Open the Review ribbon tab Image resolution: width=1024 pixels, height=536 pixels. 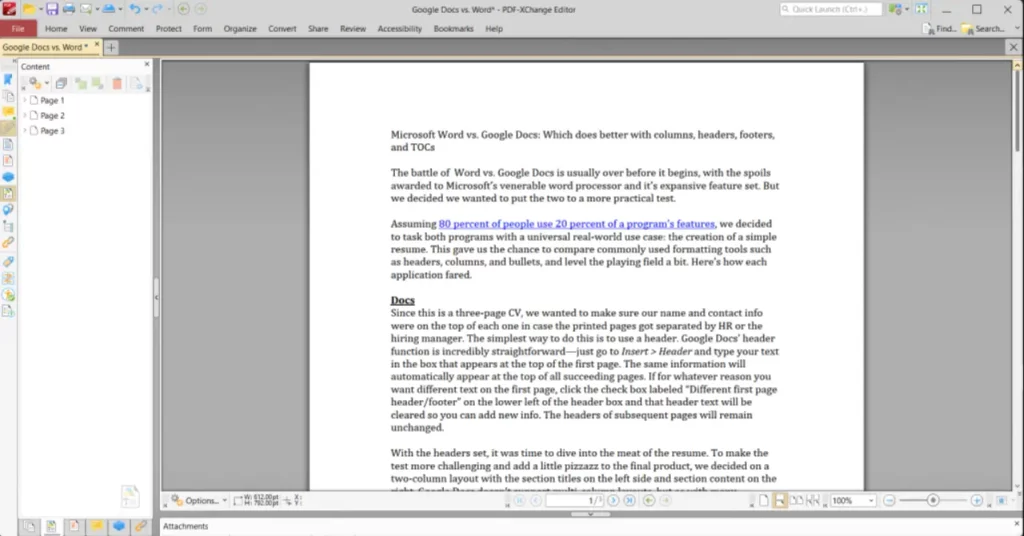pyautogui.click(x=353, y=29)
